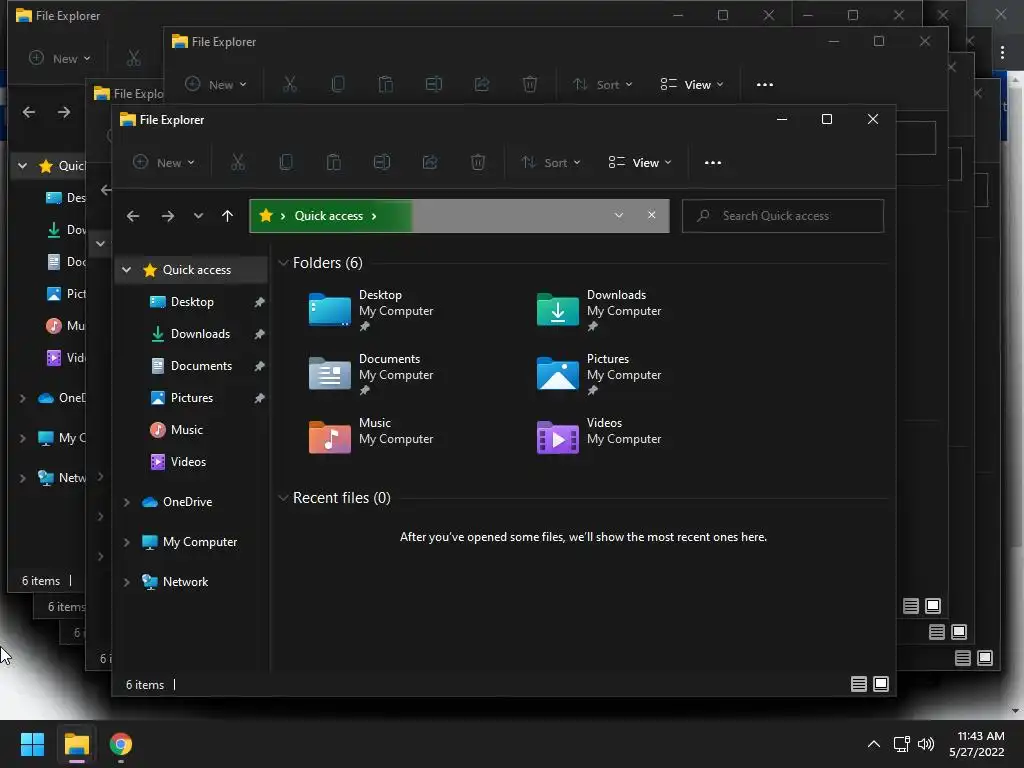1024x768 pixels.
Task: Collapse the Recent files (0) group
Action: coord(283,498)
